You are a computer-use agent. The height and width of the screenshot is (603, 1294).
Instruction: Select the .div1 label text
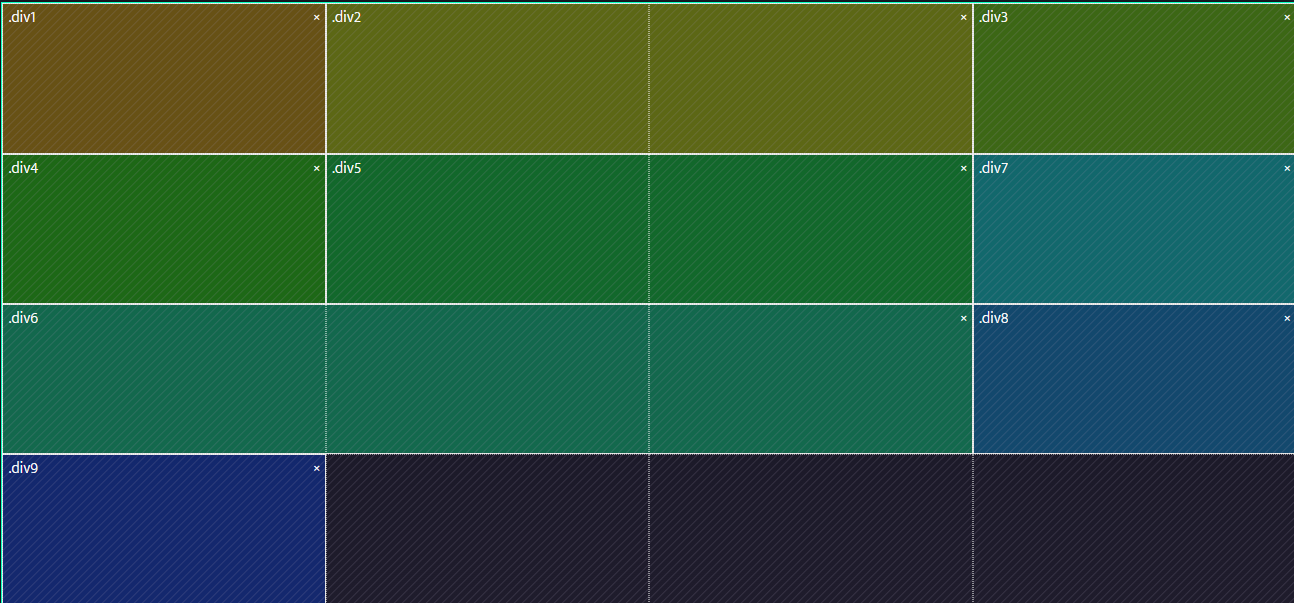pos(22,17)
